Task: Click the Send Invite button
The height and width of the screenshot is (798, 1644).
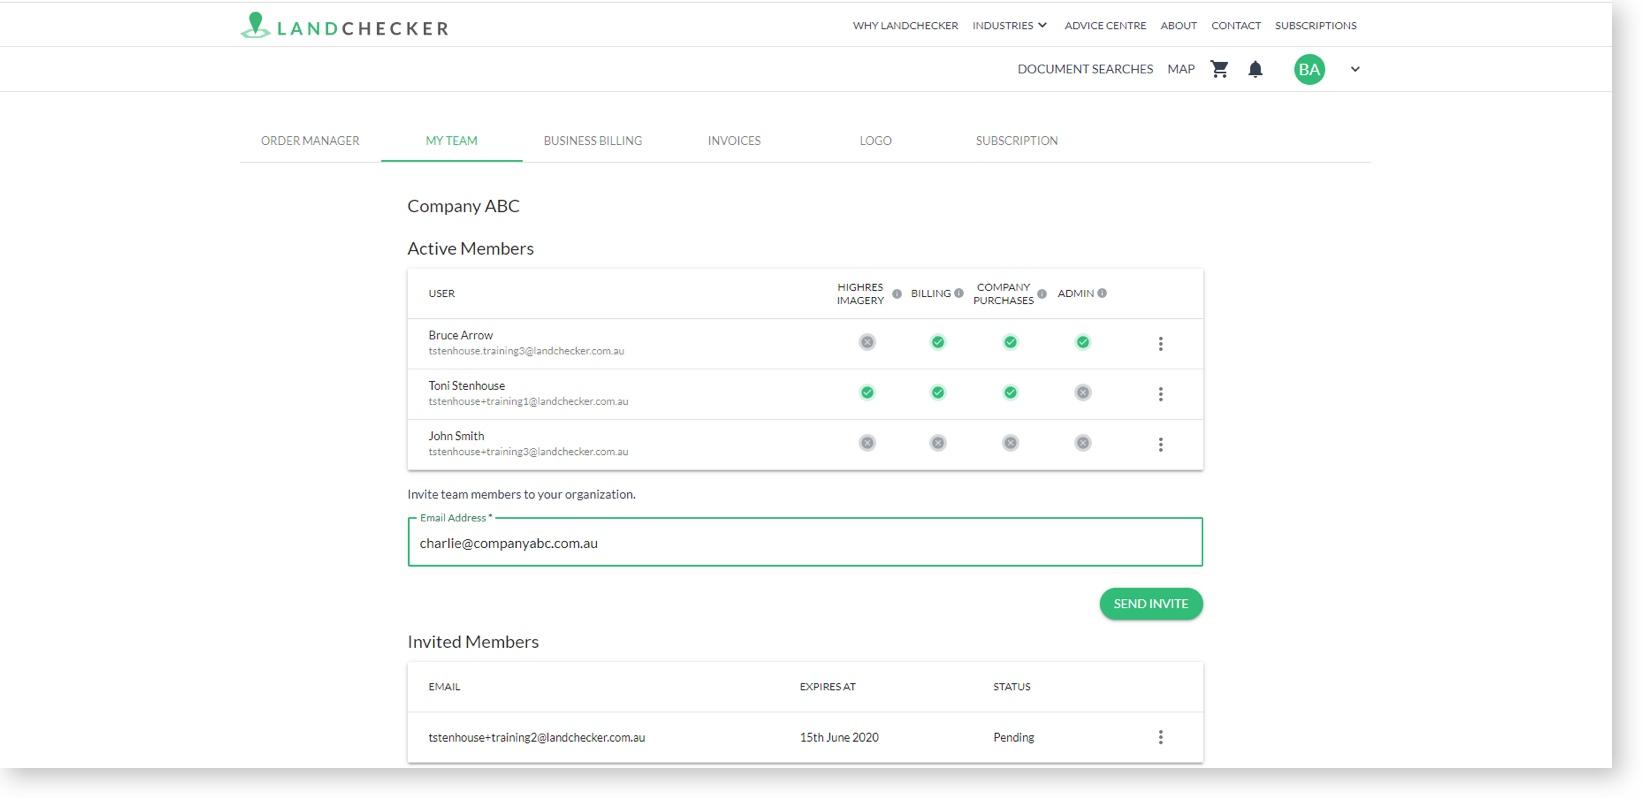Action: (x=1151, y=604)
